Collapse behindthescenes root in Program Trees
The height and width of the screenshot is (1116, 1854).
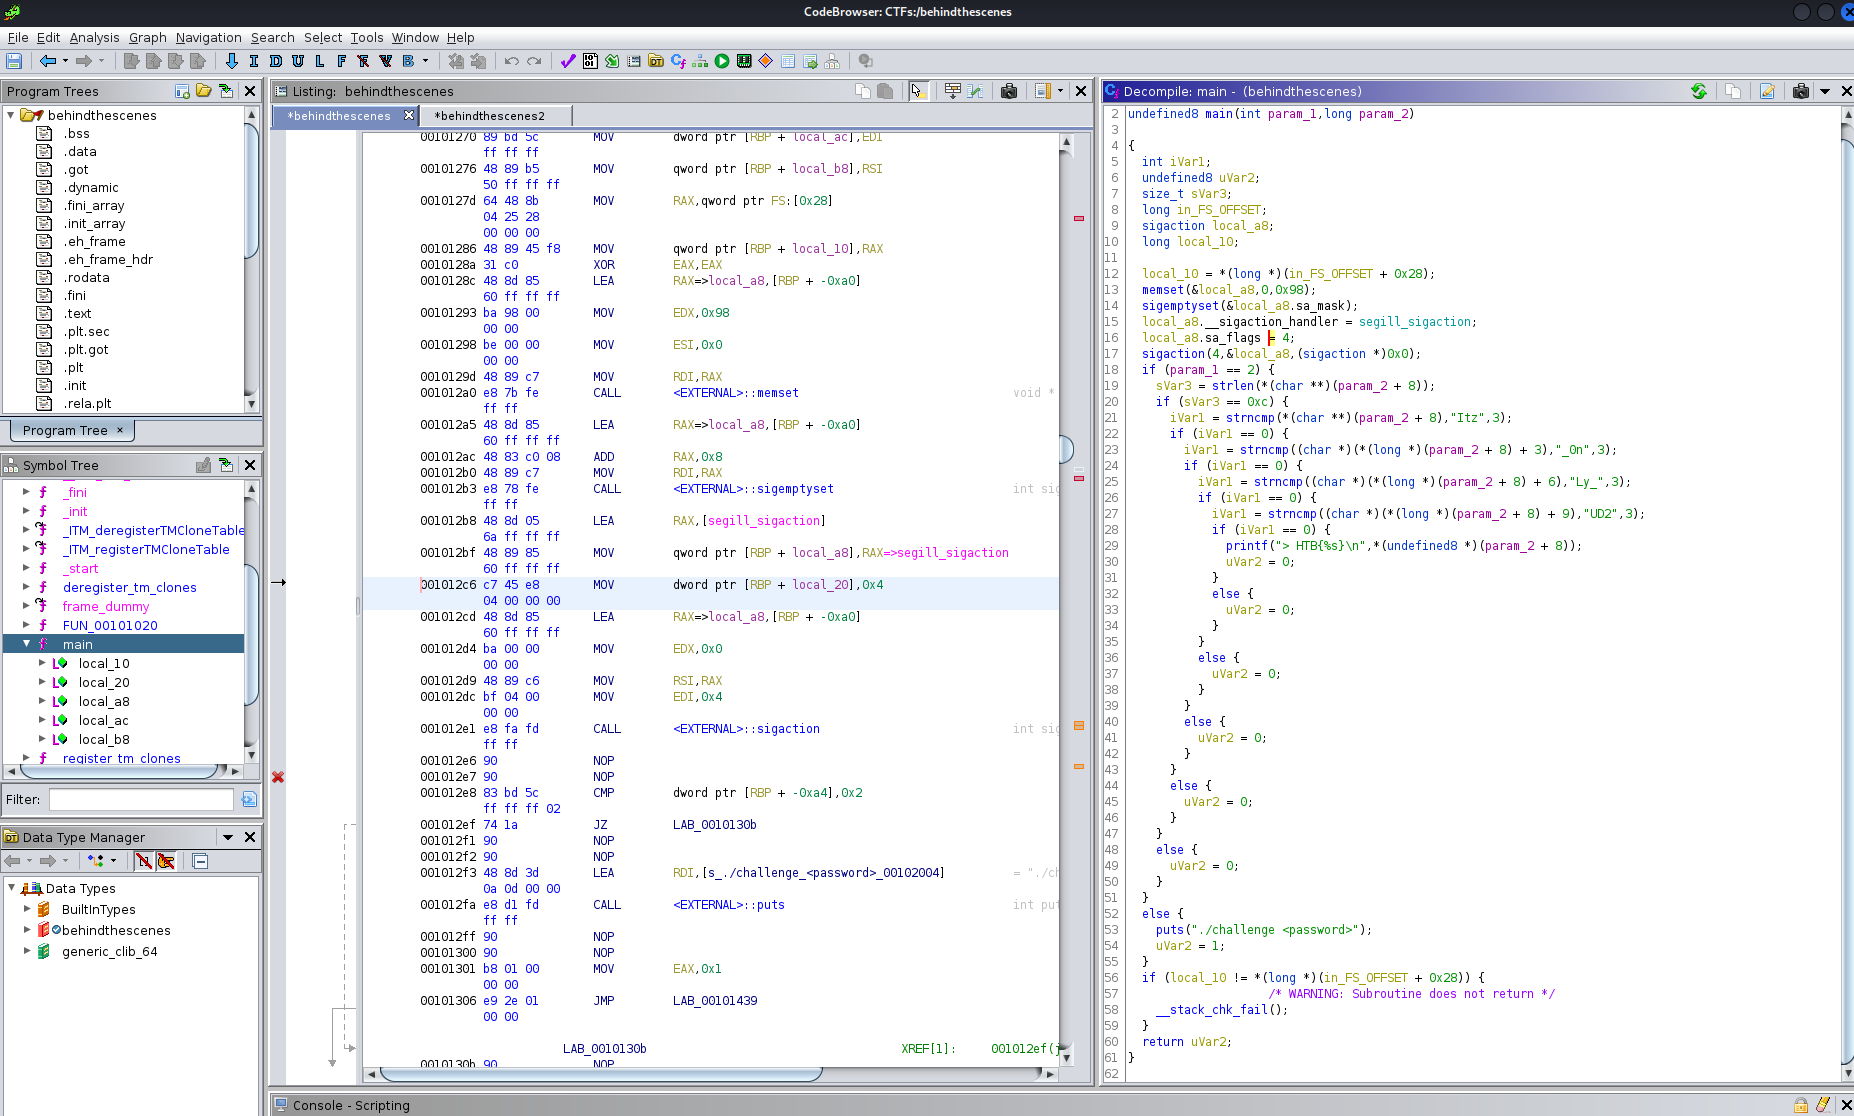click(x=10, y=115)
